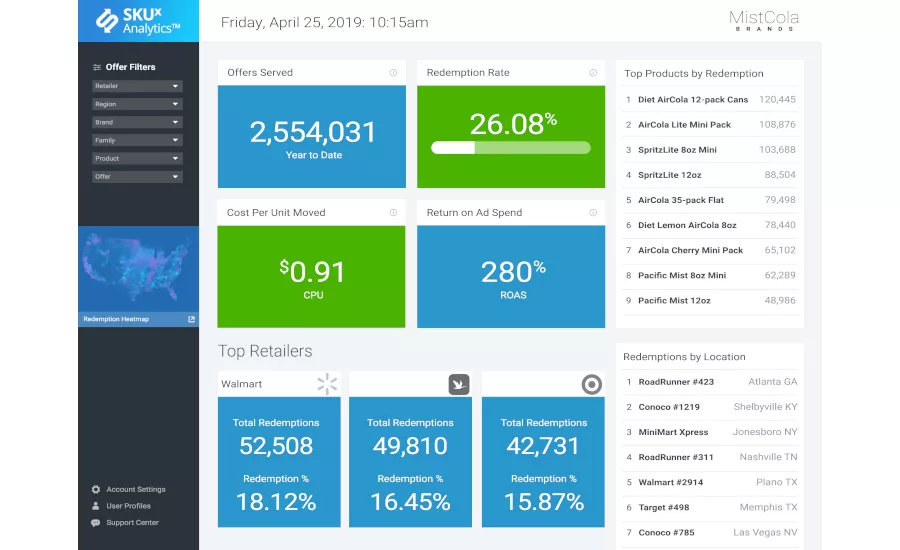Viewport: 900px width, 550px height.
Task: Click the Walmart spark logo icon
Action: pyautogui.click(x=327, y=384)
